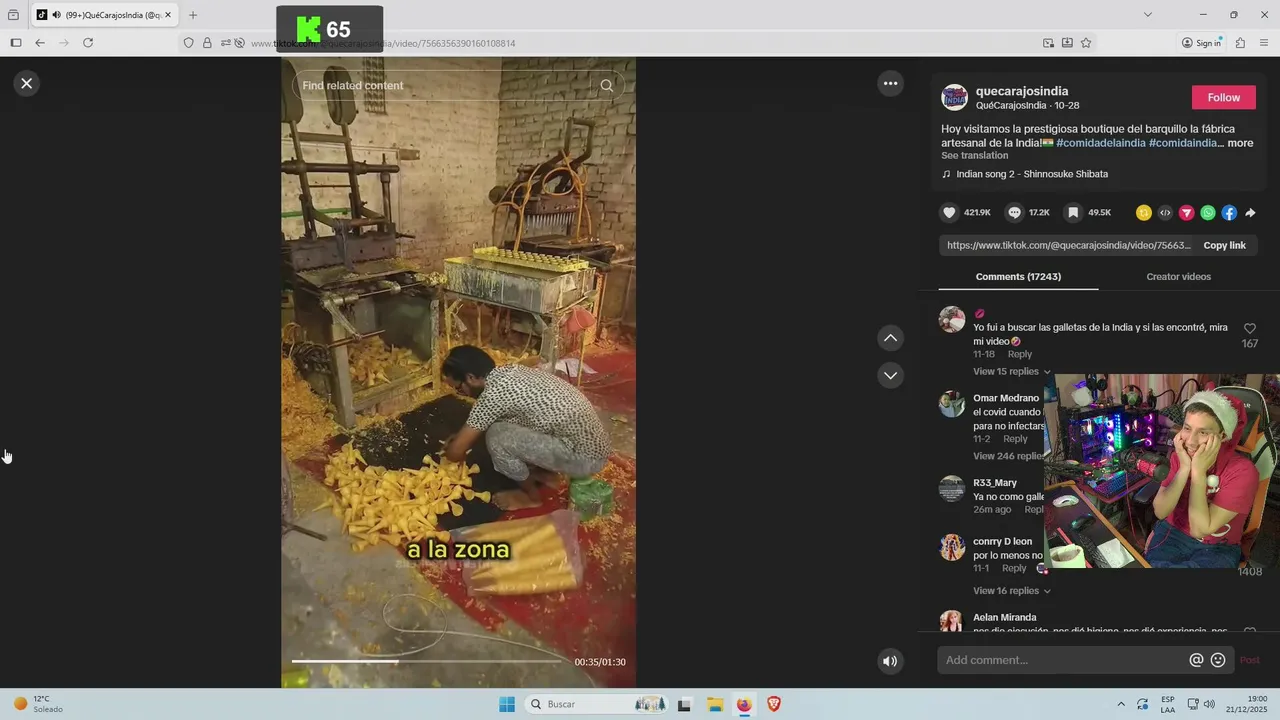This screenshot has width=1280, height=720.
Task: Open R33_Mary's commenter profile
Action: 995,483
